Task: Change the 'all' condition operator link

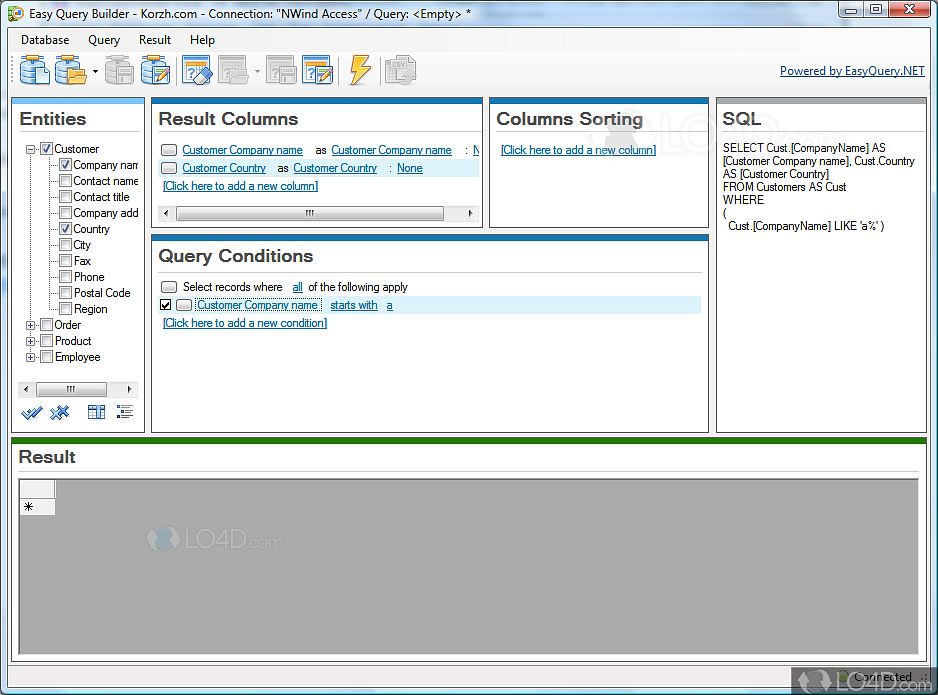Action: point(297,287)
